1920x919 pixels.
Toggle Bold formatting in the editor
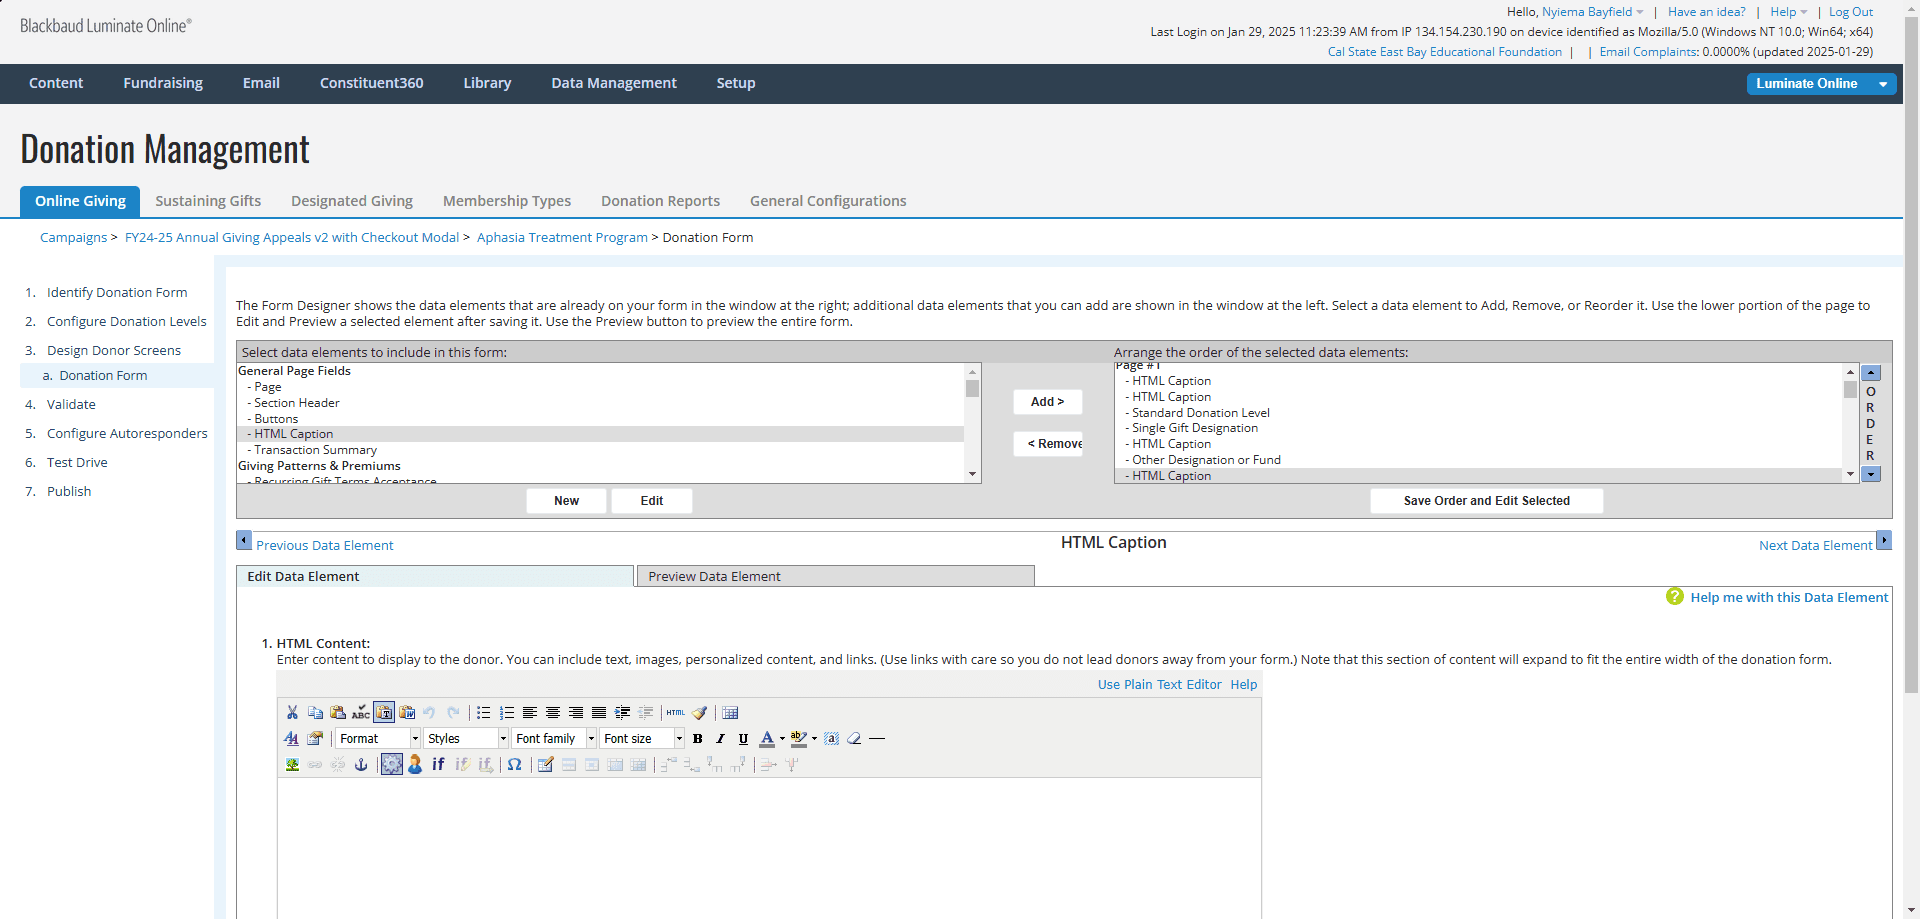[698, 739]
